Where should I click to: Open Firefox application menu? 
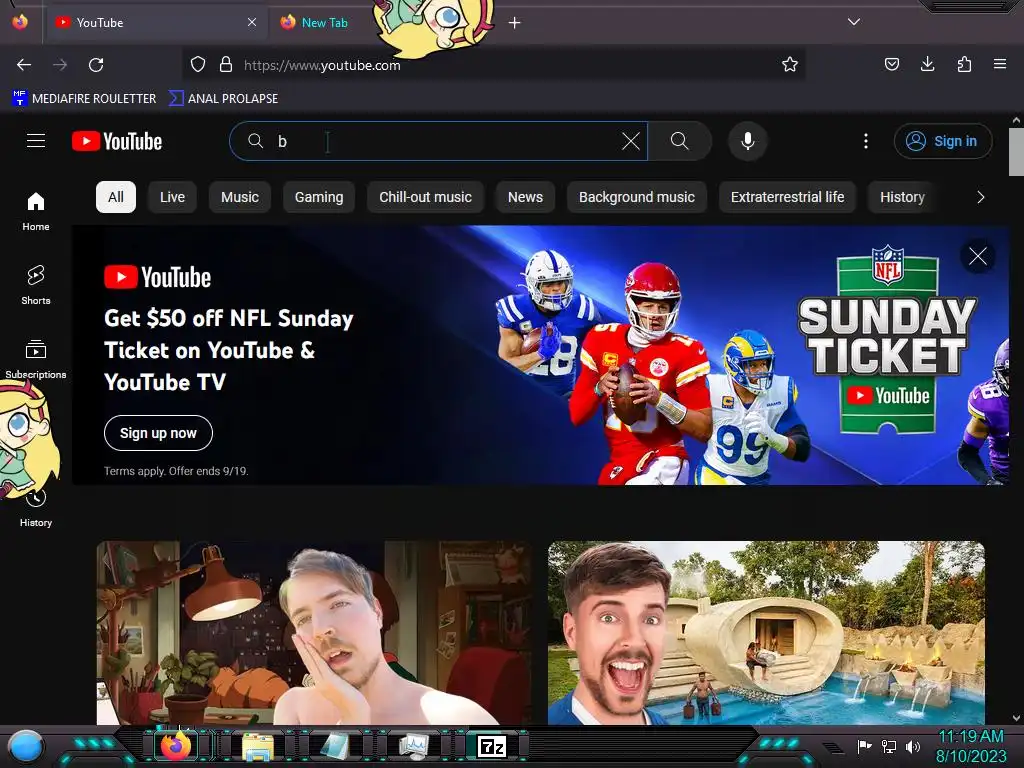(x=1000, y=64)
